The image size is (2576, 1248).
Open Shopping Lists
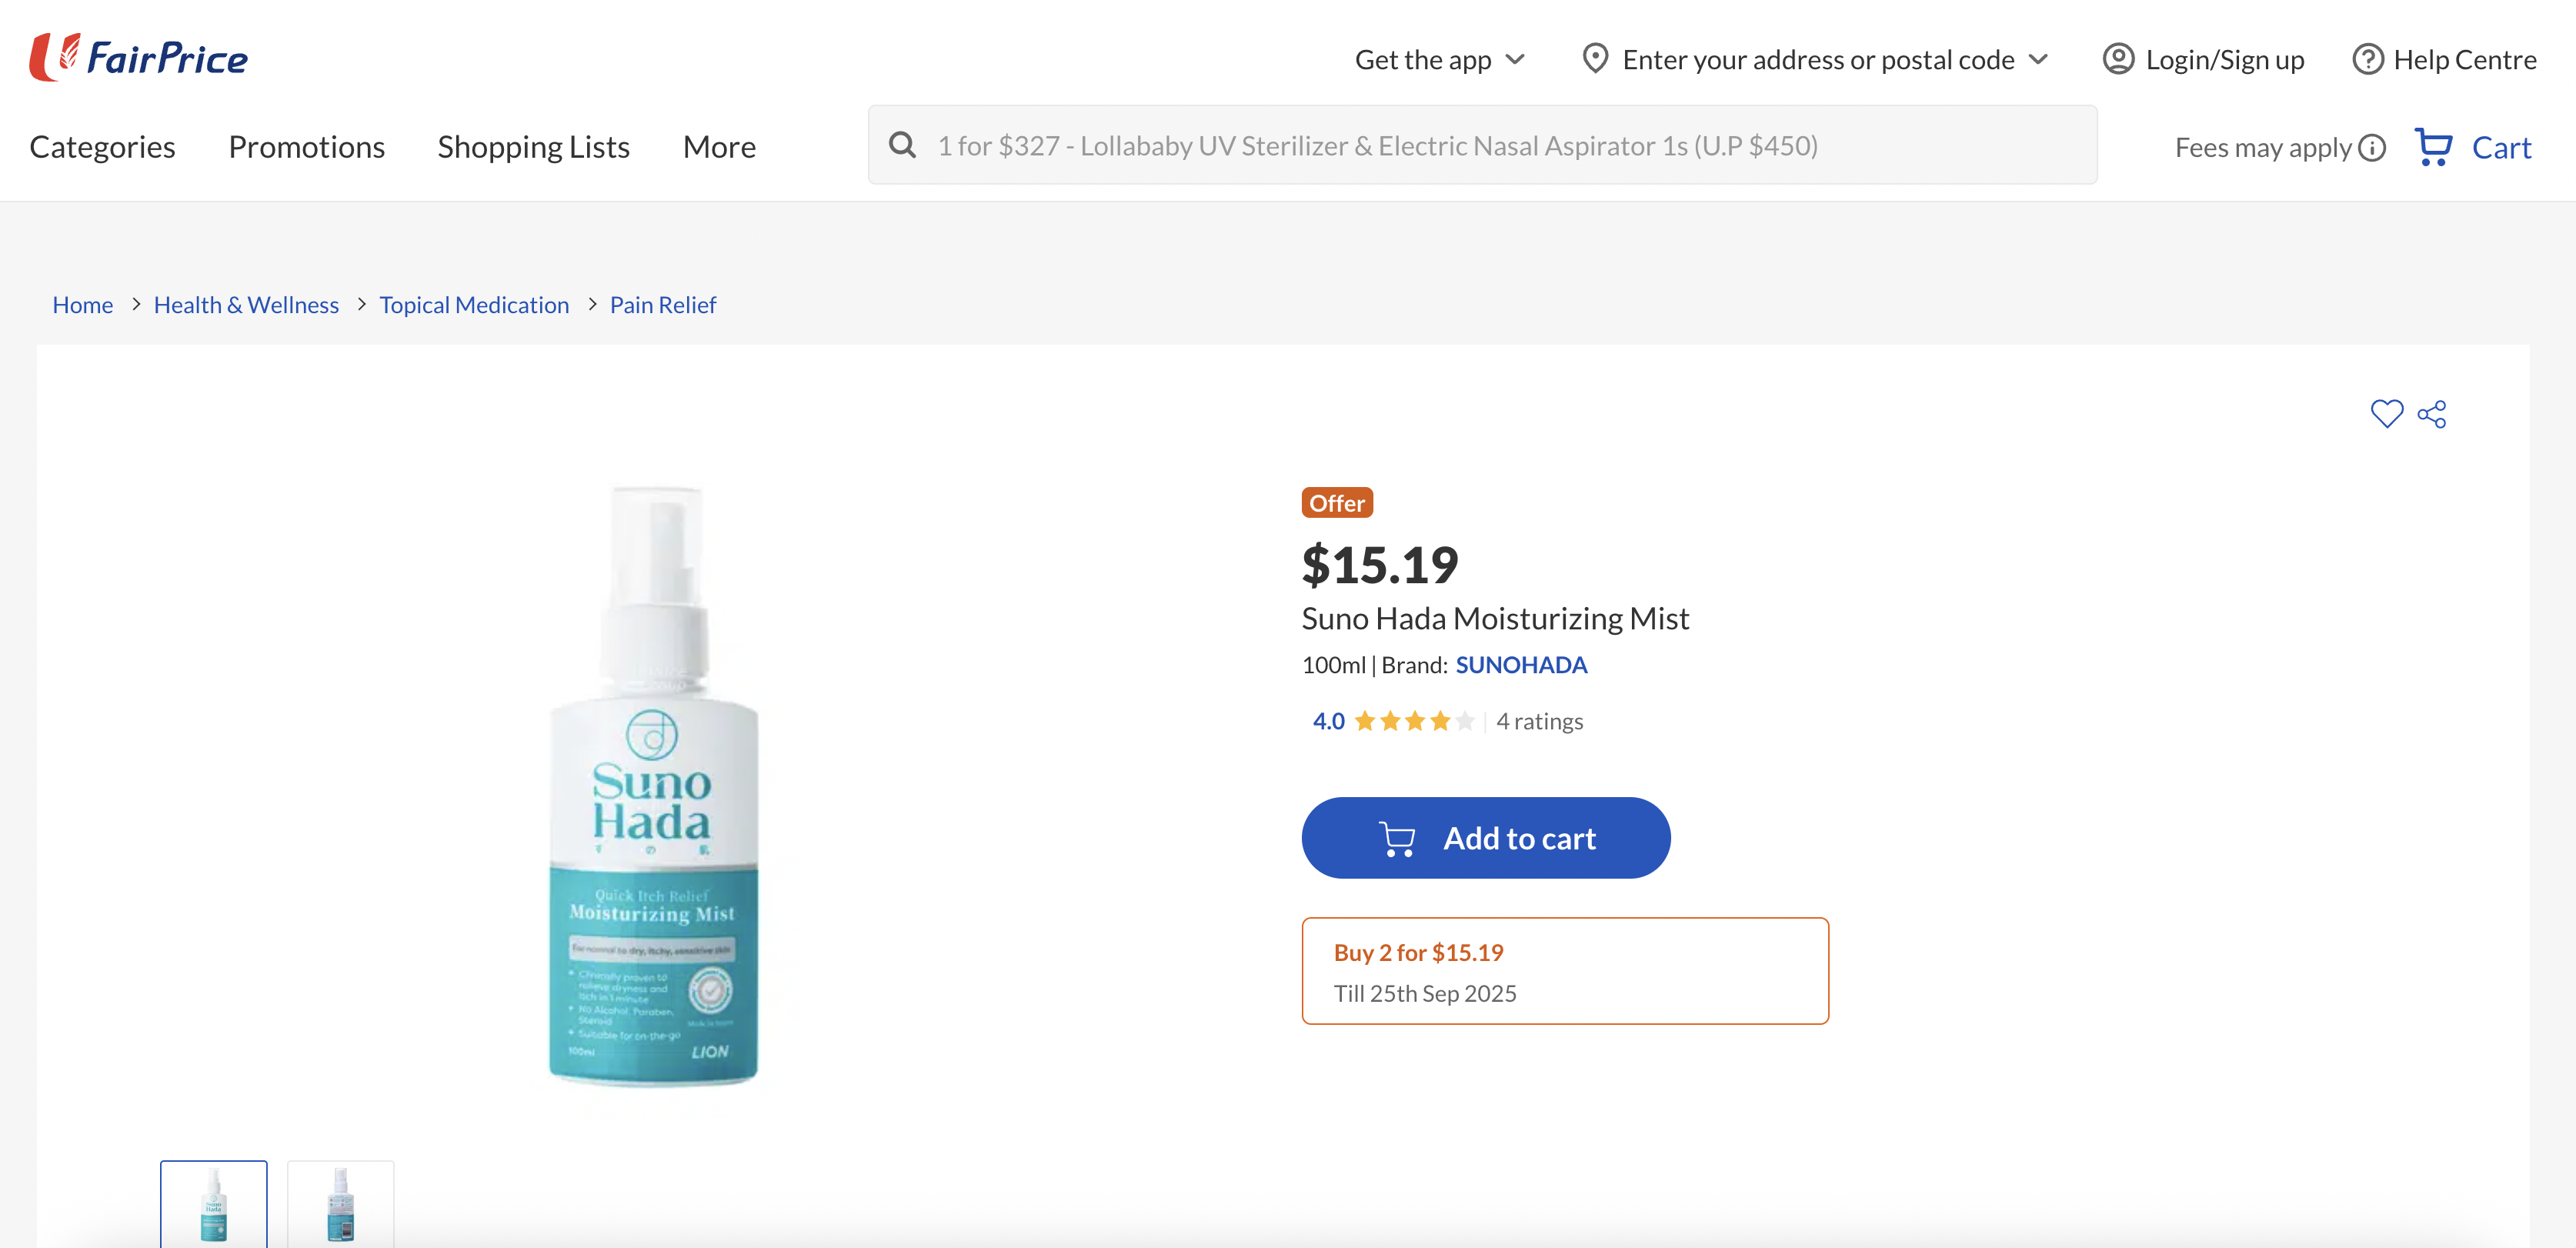coord(533,147)
